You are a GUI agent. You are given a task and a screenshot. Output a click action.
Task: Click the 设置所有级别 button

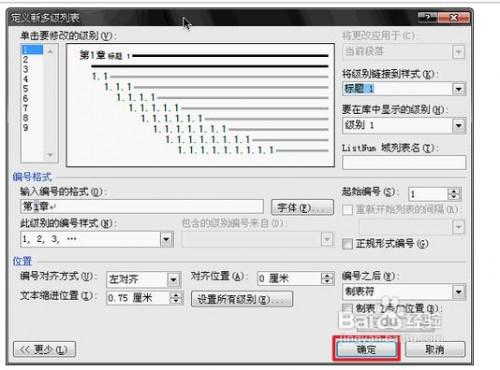click(x=242, y=299)
